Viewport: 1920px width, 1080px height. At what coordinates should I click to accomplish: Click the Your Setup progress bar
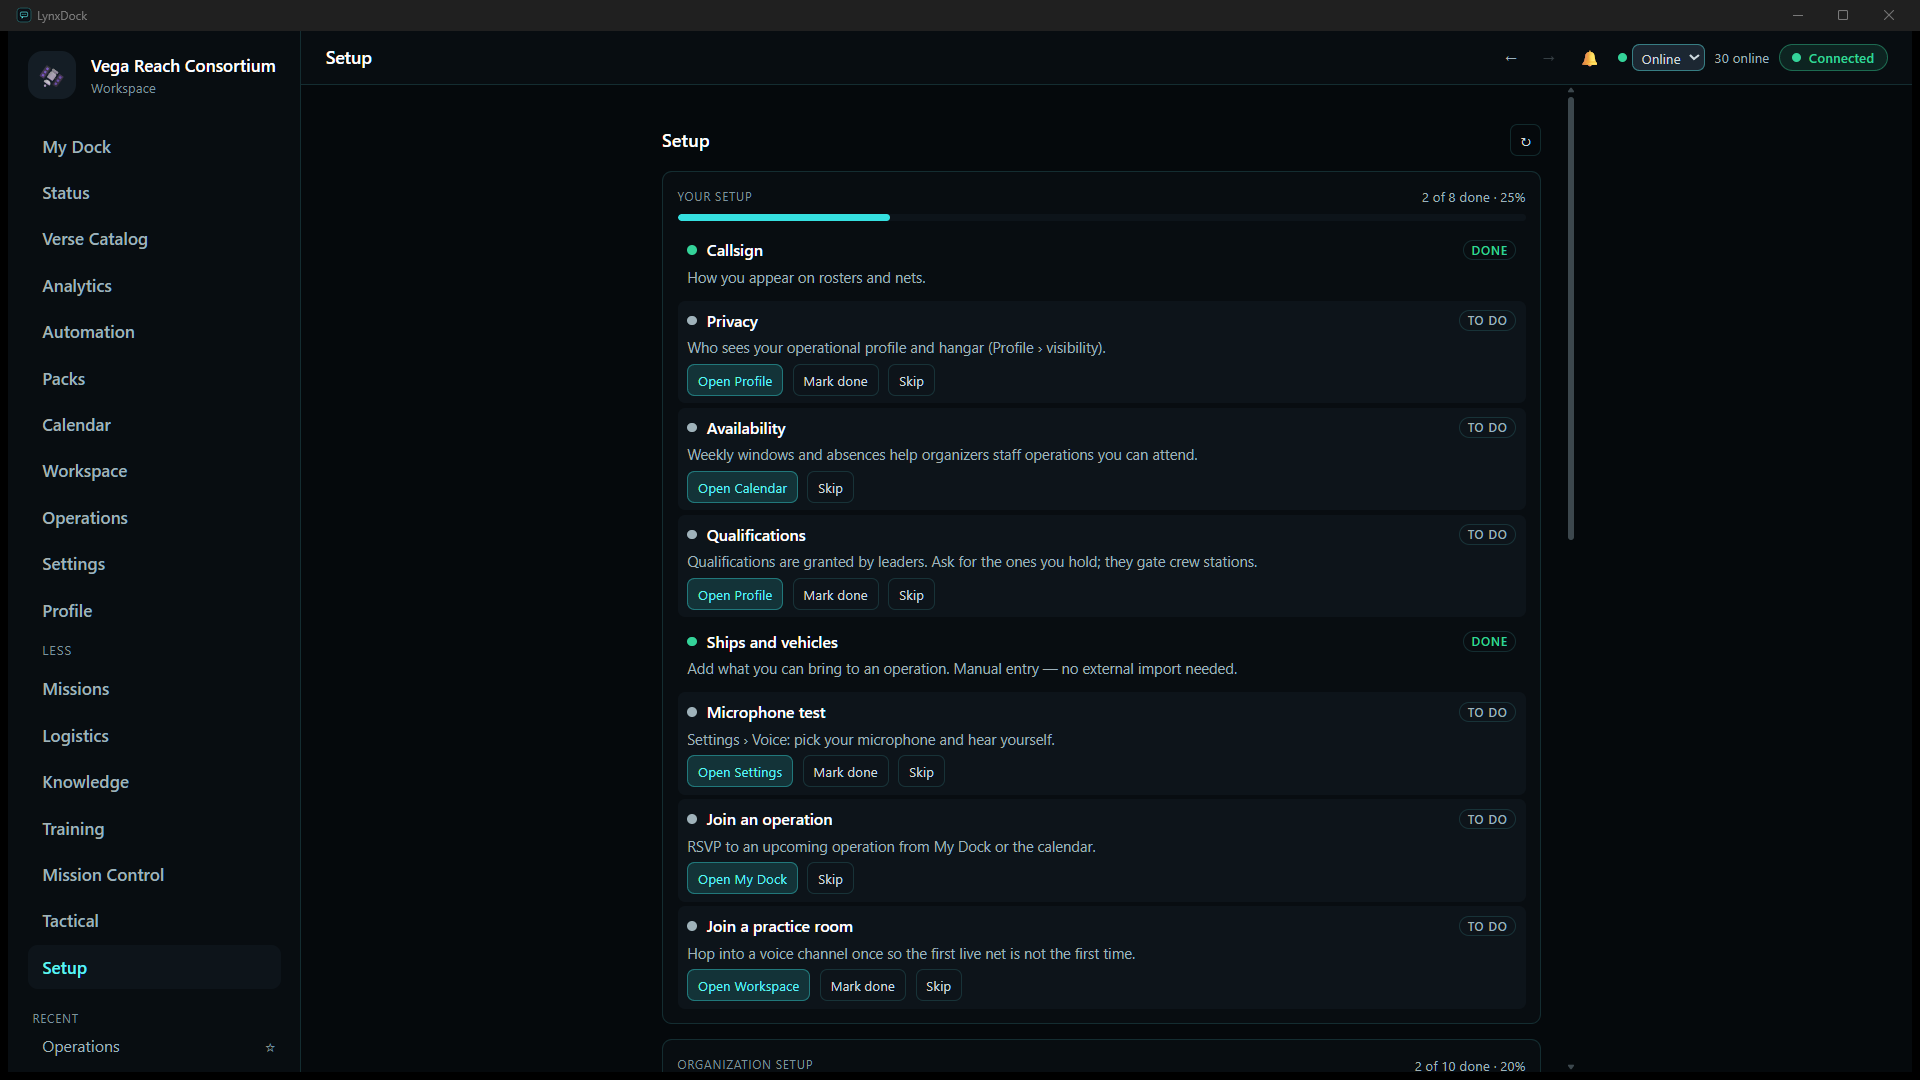coord(1101,217)
